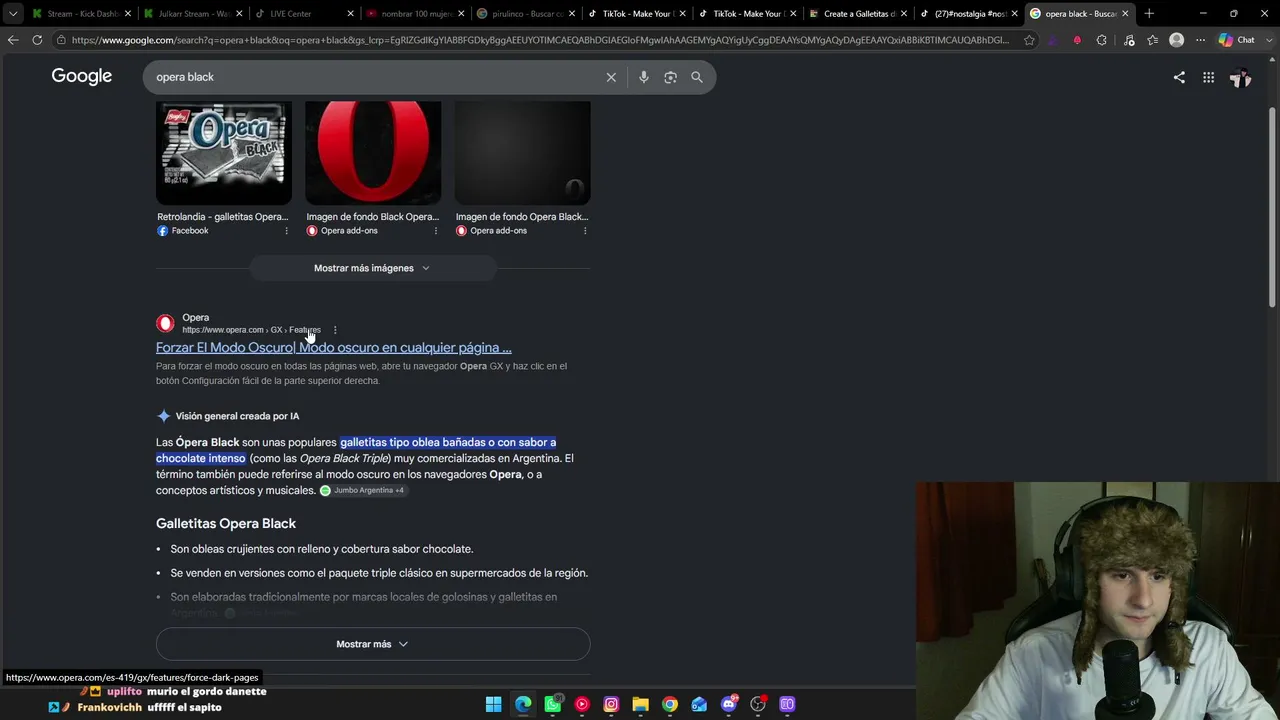Image resolution: width=1280 pixels, height=720 pixels.
Task: Open the Google apps grid
Action: tap(1208, 77)
